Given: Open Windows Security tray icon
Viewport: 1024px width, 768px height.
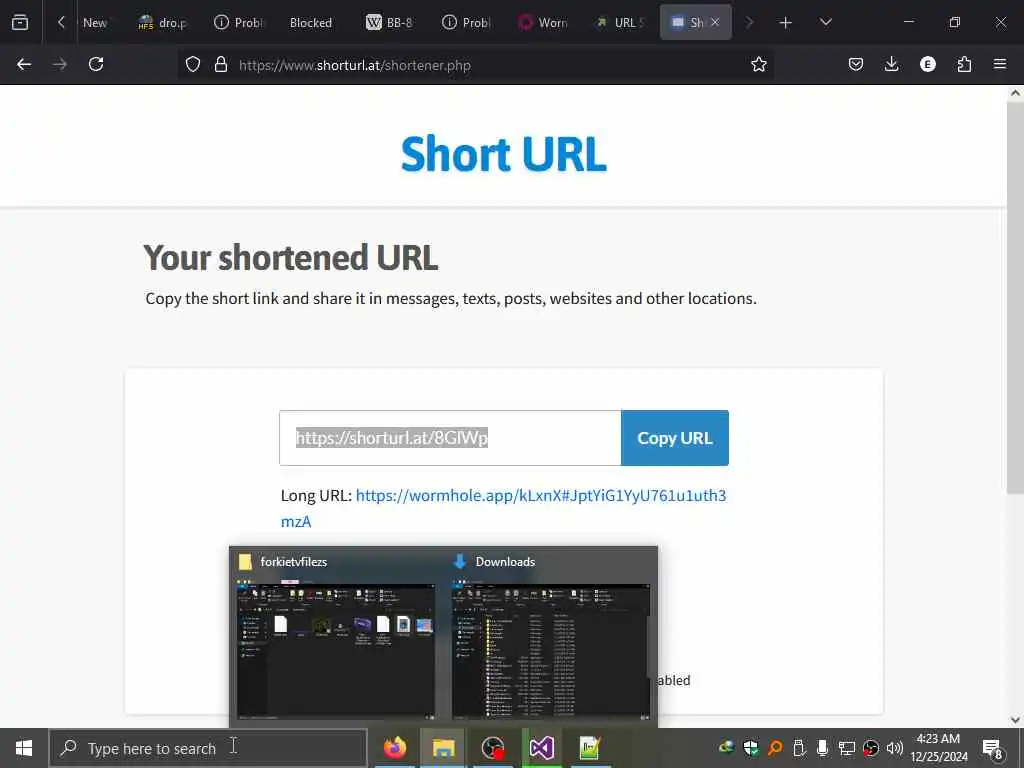Looking at the screenshot, I should point(750,748).
